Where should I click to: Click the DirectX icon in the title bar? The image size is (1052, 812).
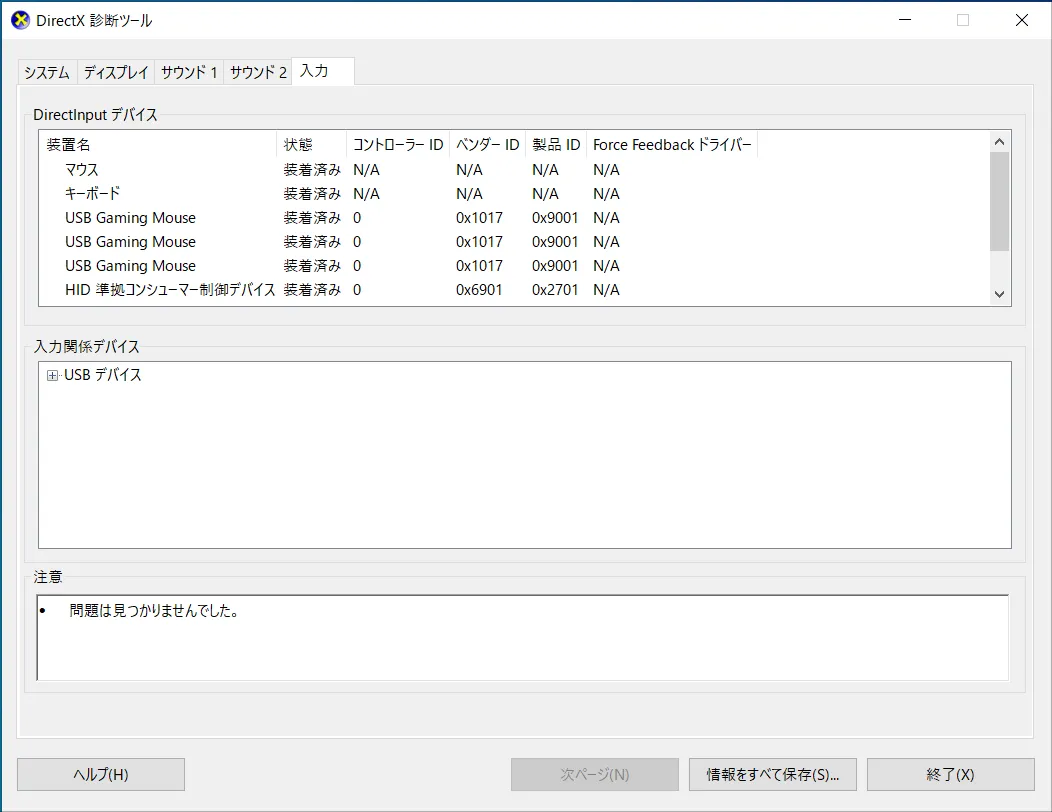tap(21, 20)
